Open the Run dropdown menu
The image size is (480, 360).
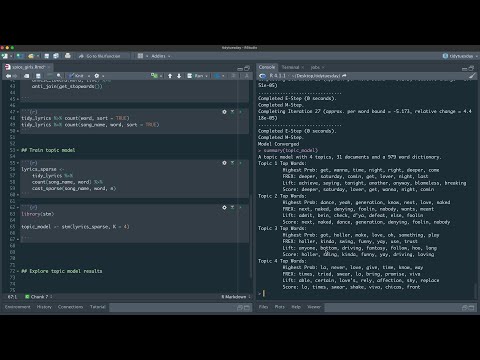[x=207, y=76]
